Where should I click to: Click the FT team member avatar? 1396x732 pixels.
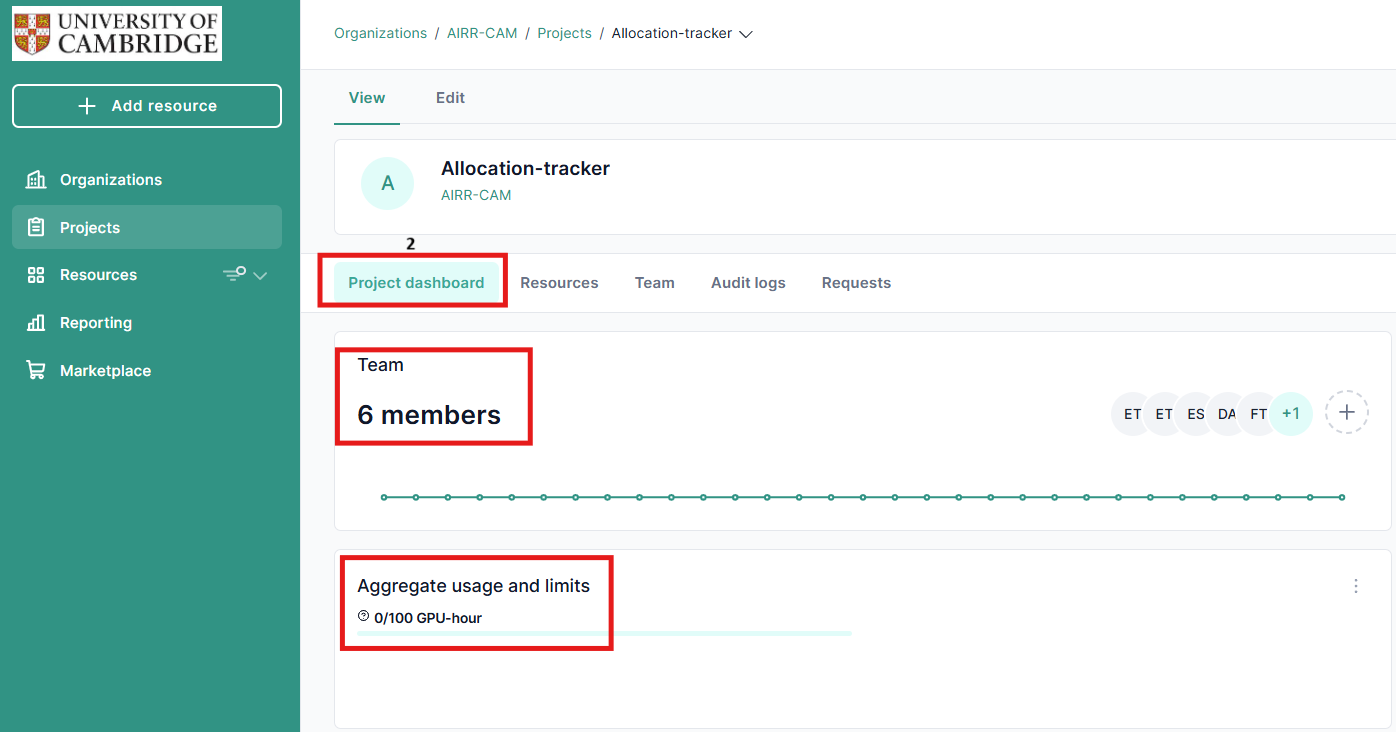coord(1257,414)
